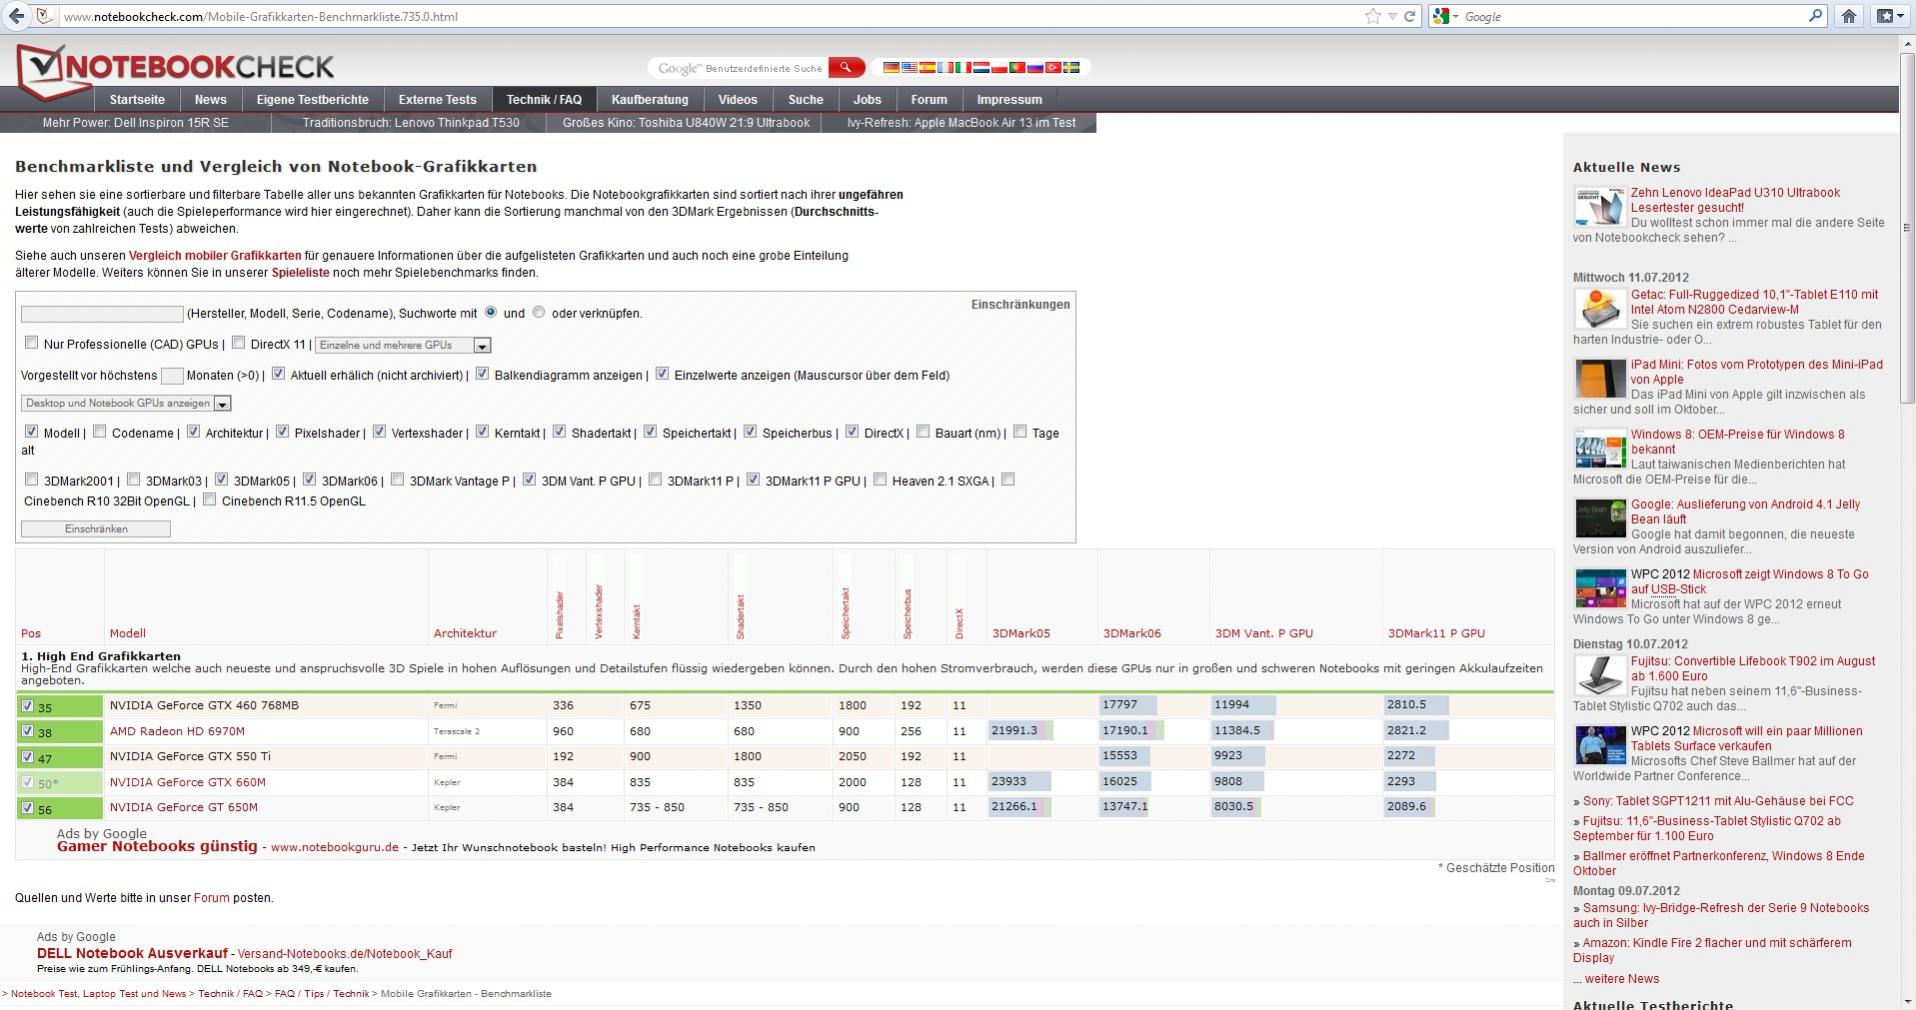The height and width of the screenshot is (1010, 1916).
Task: Click the 'weitere News' link
Action: [x=1621, y=979]
